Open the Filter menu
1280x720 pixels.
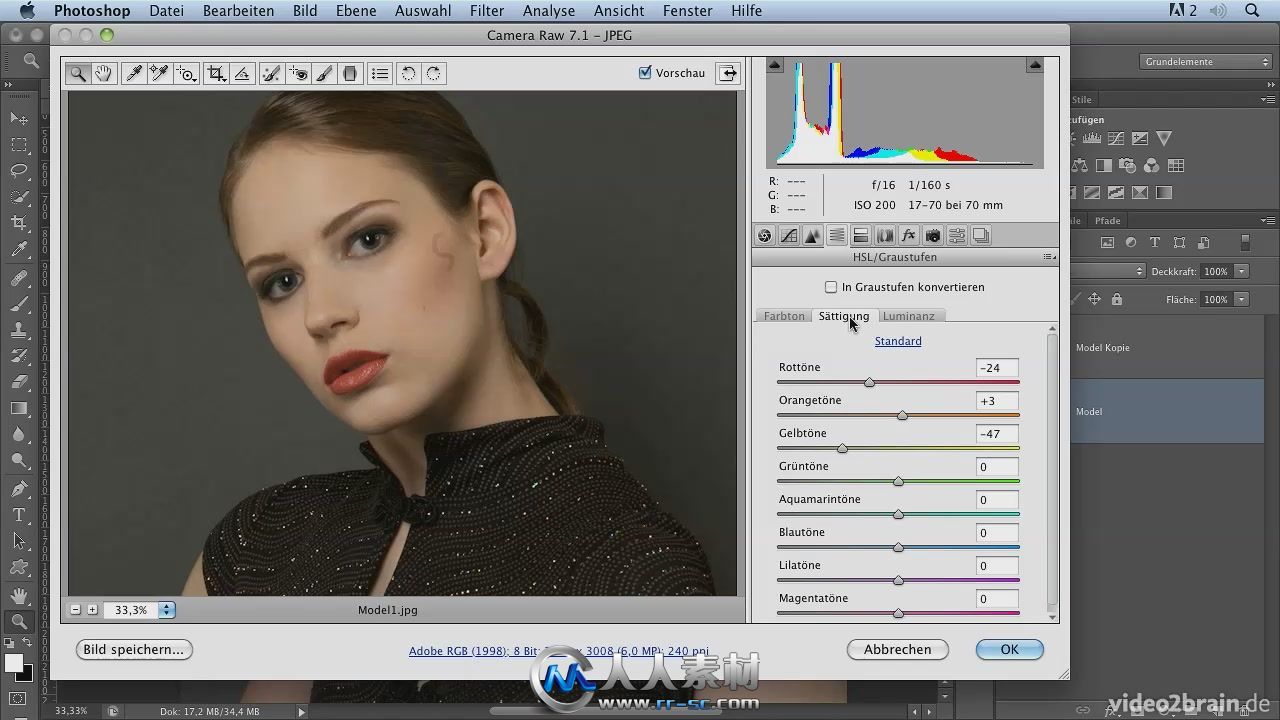[x=487, y=11]
